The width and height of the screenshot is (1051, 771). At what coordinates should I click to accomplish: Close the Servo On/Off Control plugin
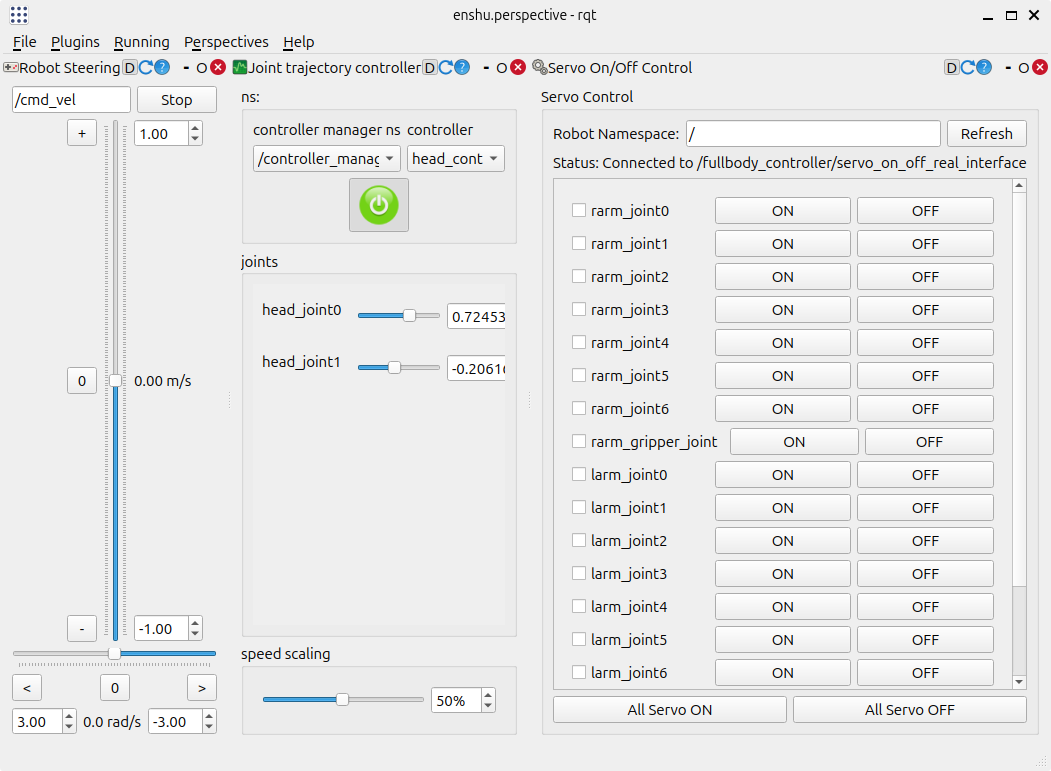pyautogui.click(x=1040, y=68)
